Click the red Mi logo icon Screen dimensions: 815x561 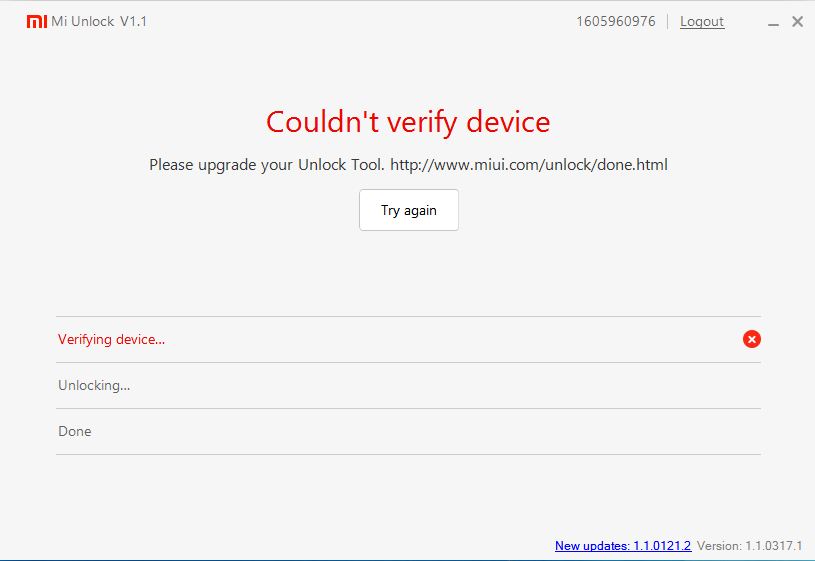pyautogui.click(x=37, y=21)
